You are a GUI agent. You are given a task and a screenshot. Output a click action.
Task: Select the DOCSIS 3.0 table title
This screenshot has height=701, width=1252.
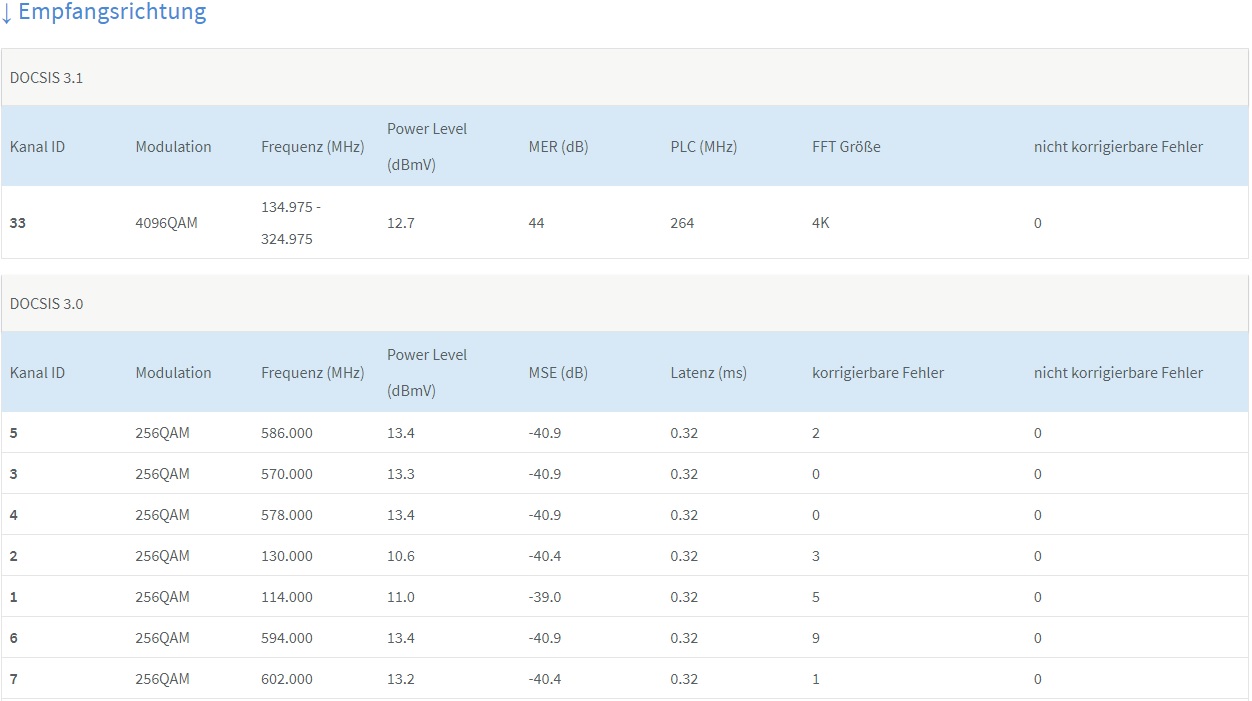46,304
